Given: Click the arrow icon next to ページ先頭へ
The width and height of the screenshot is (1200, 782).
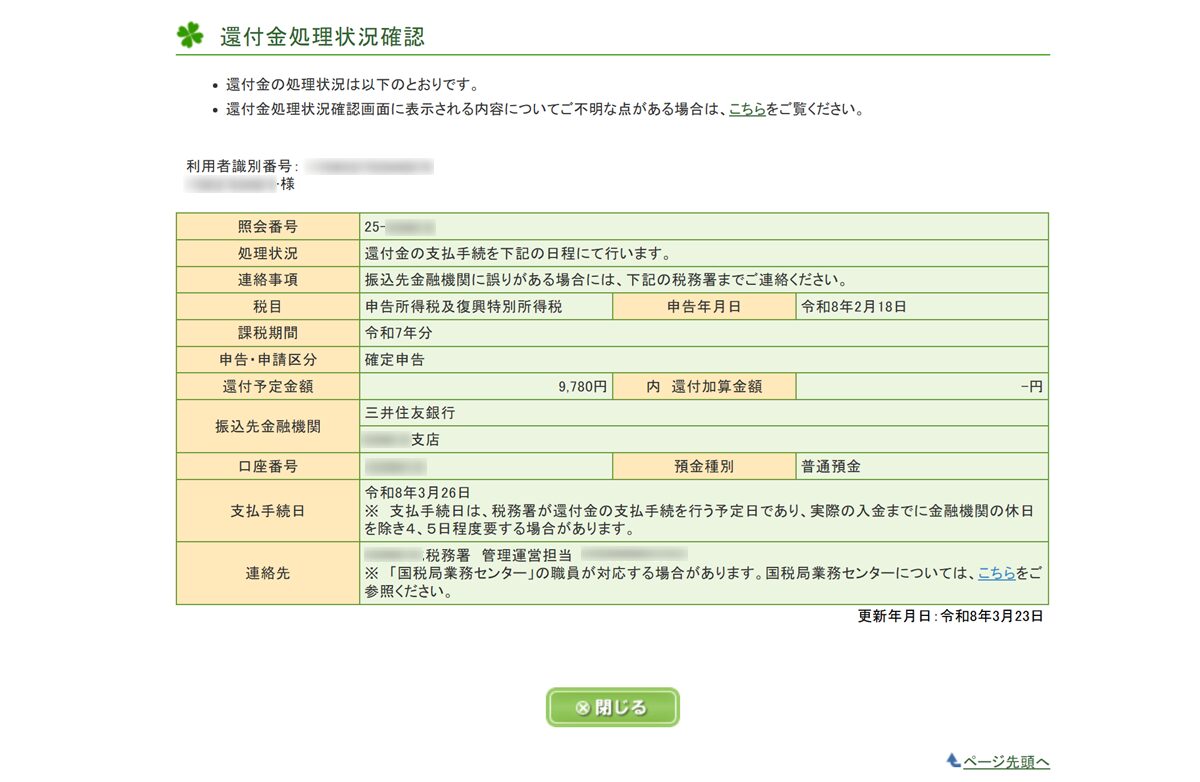Looking at the screenshot, I should click(955, 762).
